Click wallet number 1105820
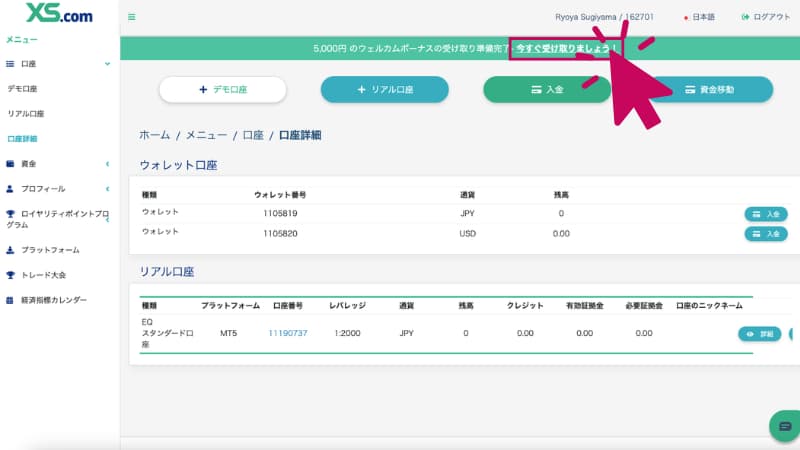 [280, 234]
